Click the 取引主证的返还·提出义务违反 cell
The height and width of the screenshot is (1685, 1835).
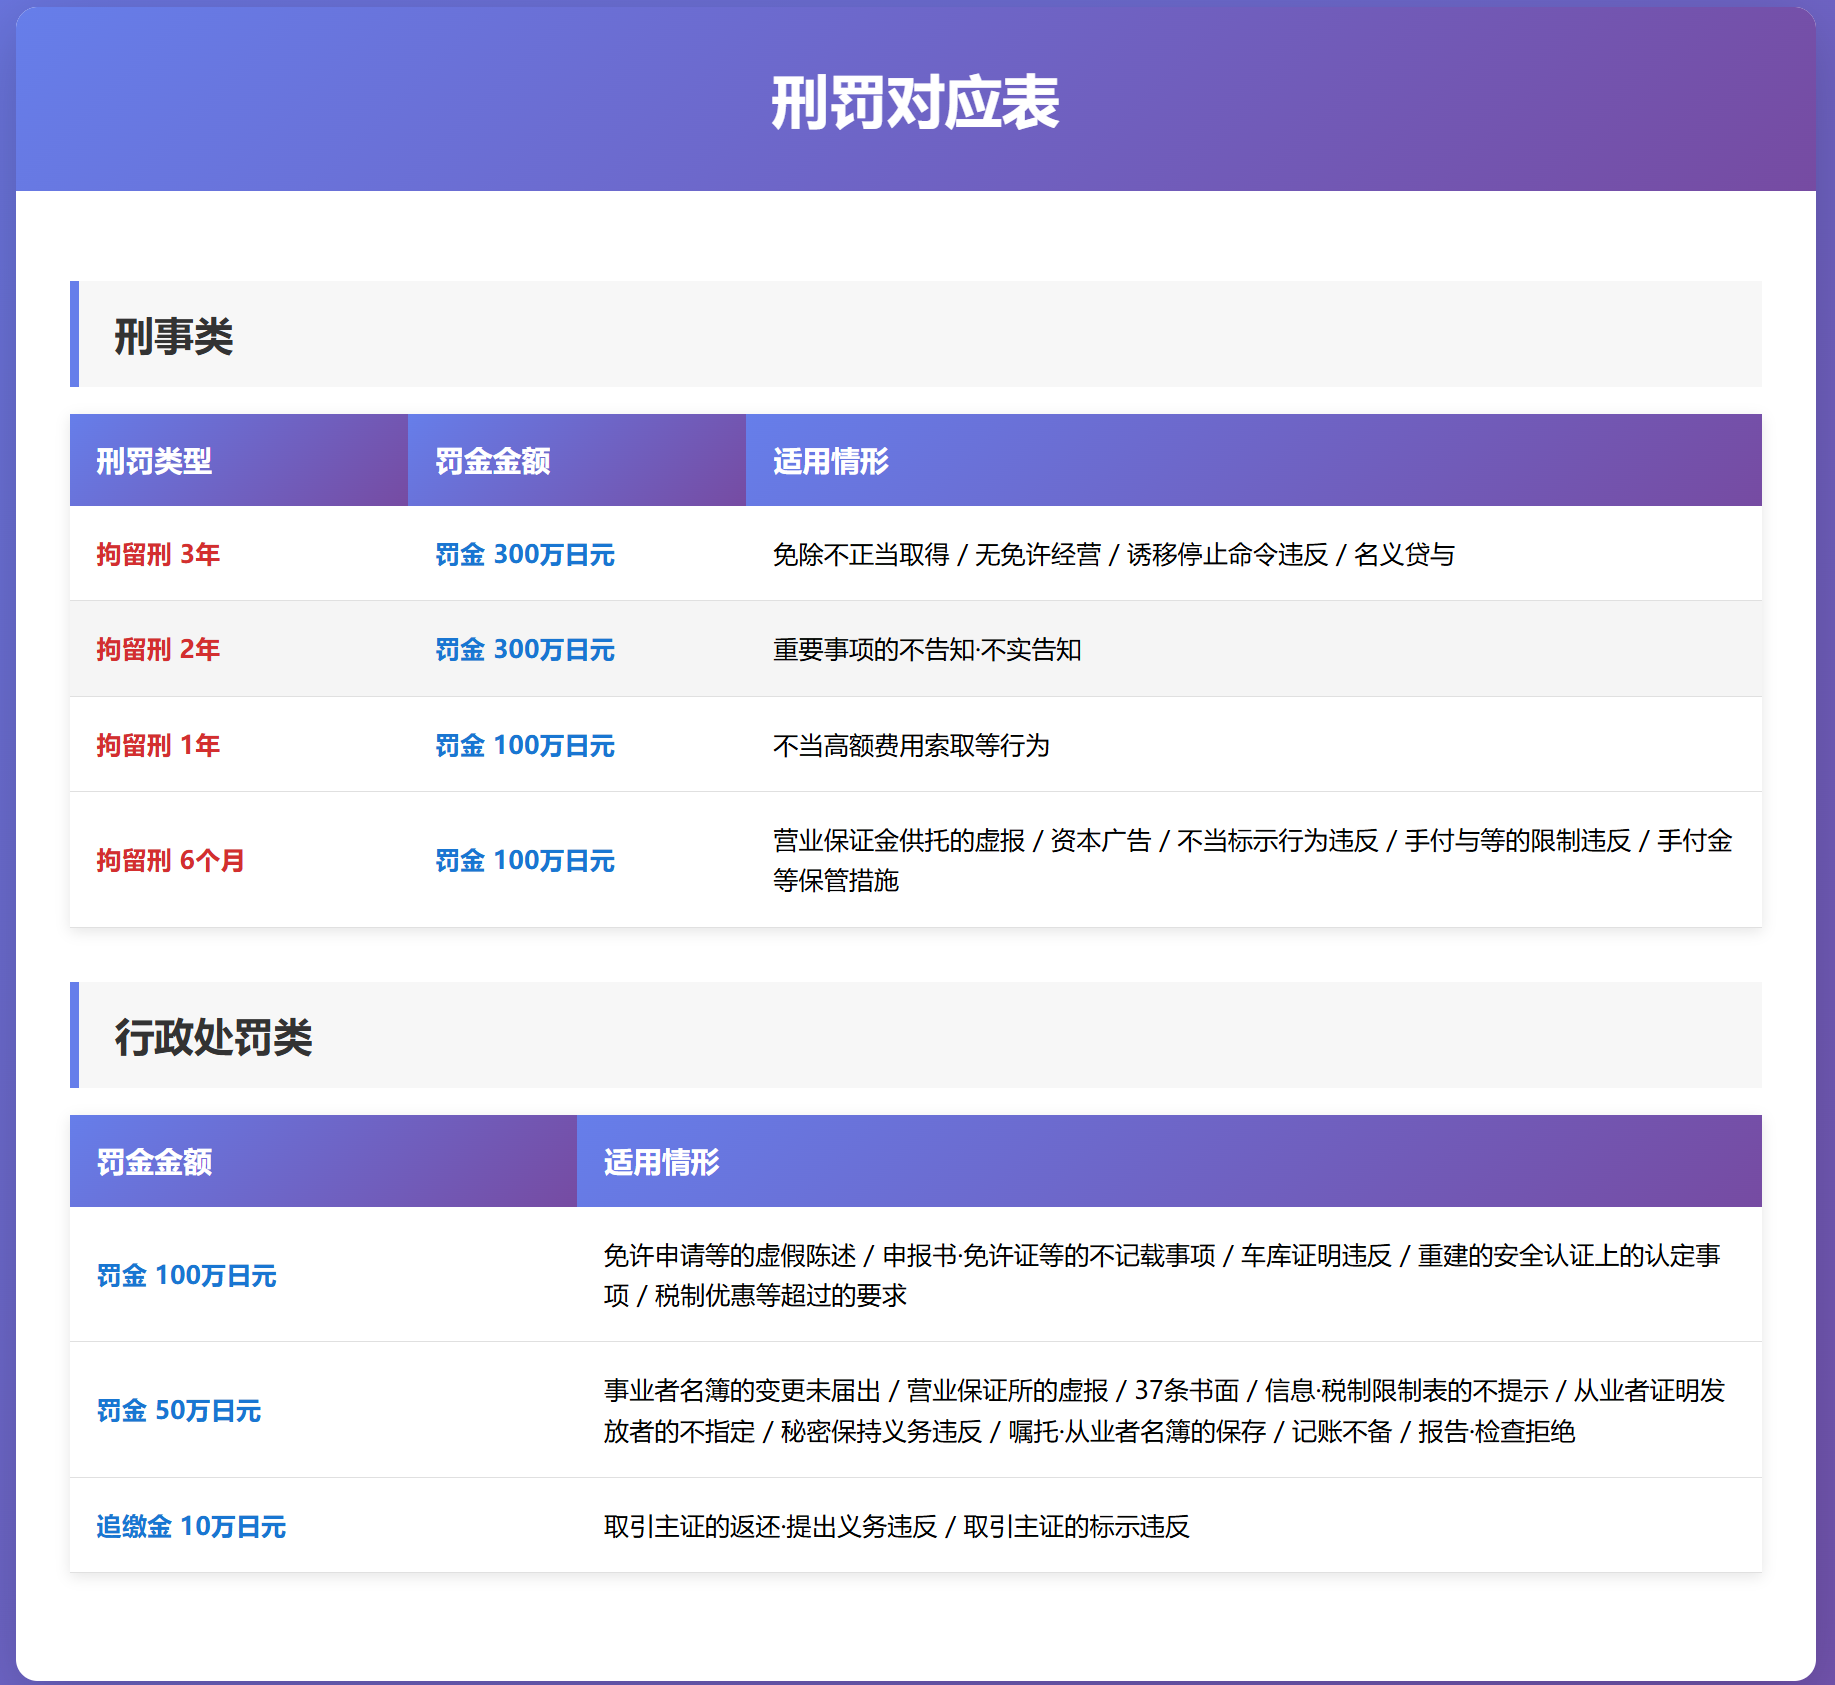(x=770, y=1527)
